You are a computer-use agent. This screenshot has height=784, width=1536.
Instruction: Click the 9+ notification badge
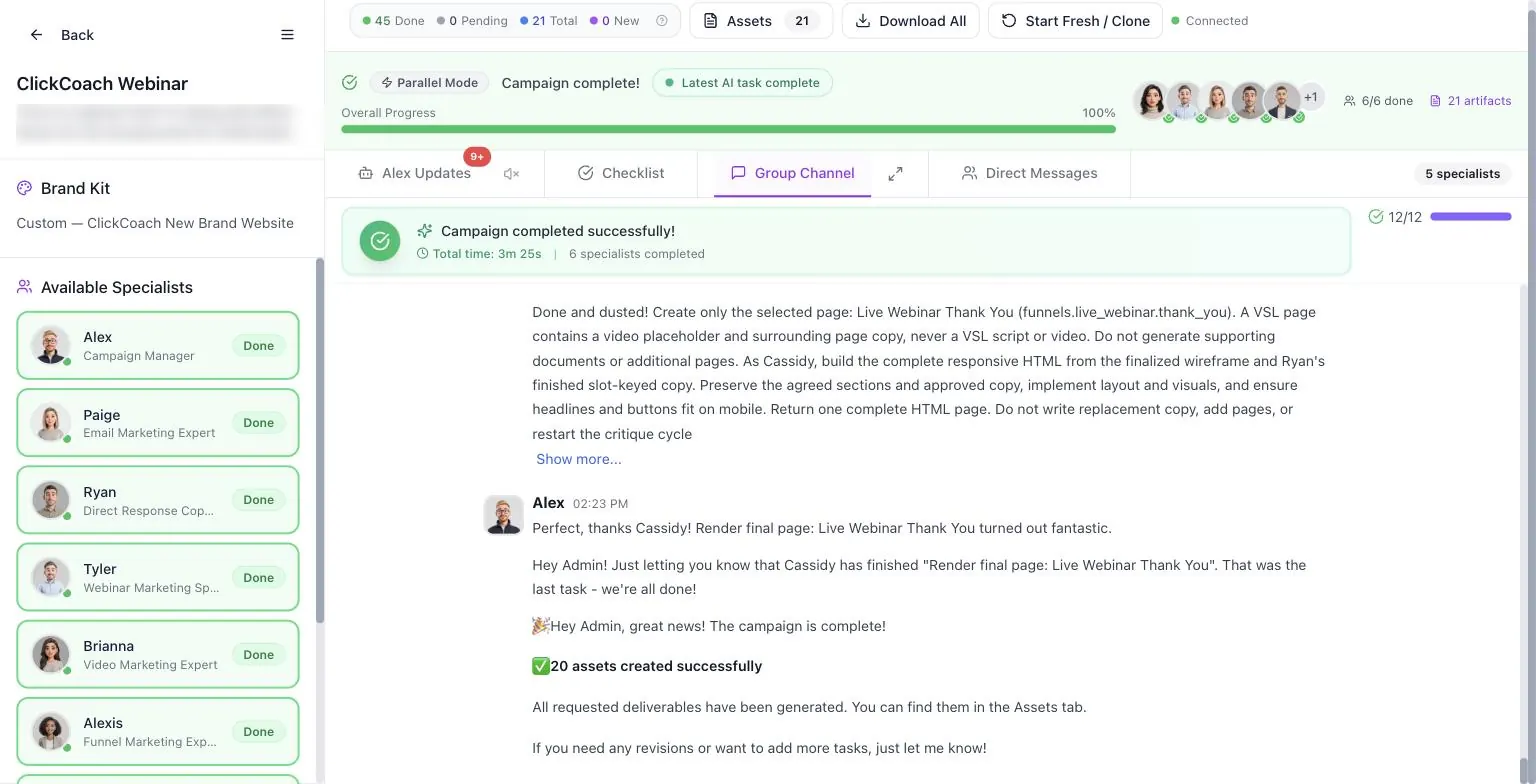[477, 157]
